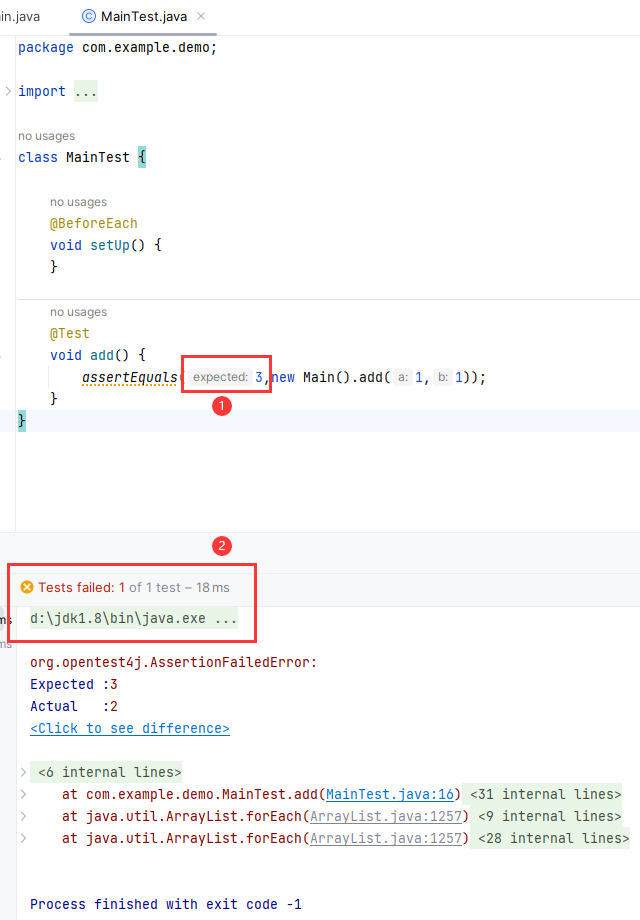Click the no usages hint above class MainTest
This screenshot has width=640, height=920.
46,136
